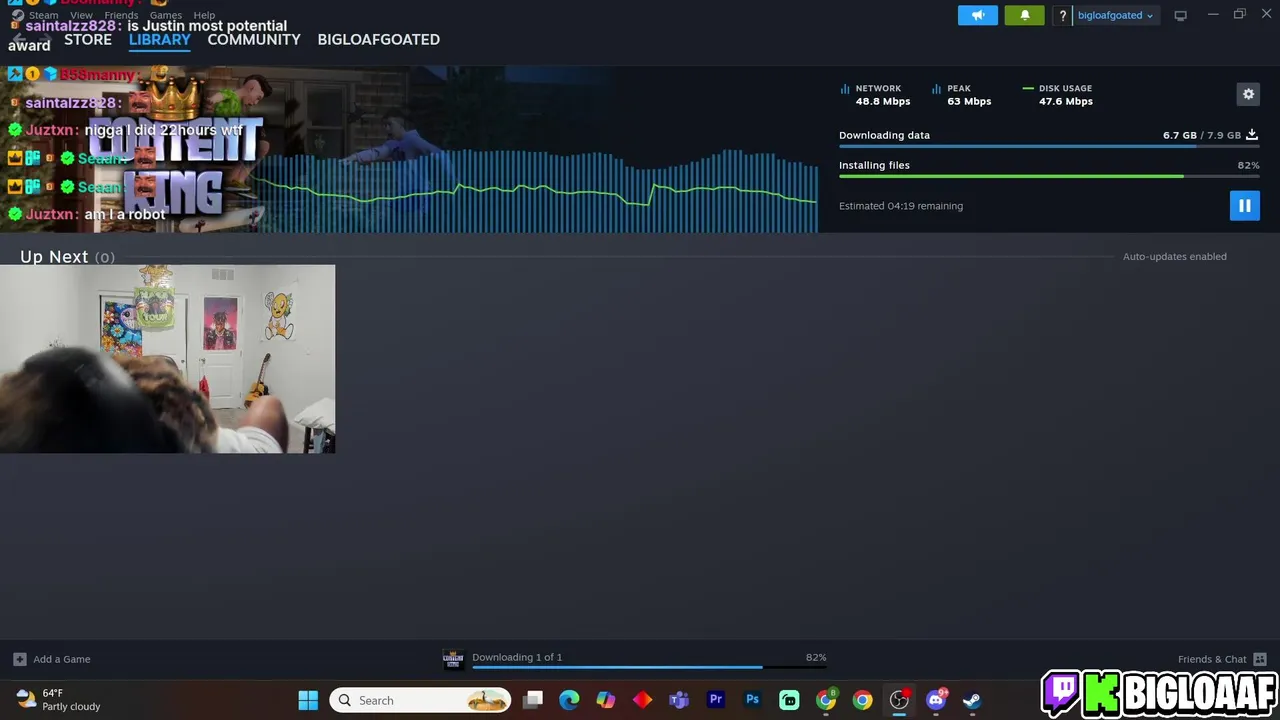The width and height of the screenshot is (1280, 720).
Task: Click bottom Downloading 1 of 1 progress bar
Action: (x=649, y=667)
